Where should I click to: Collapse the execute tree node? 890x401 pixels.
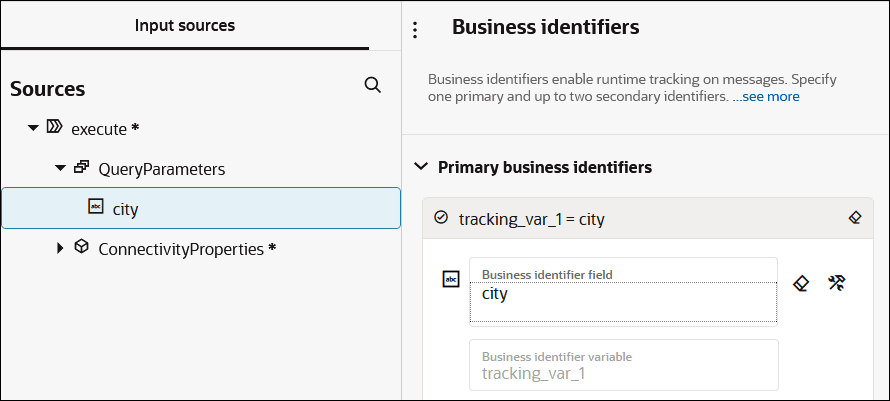pyautogui.click(x=33, y=129)
